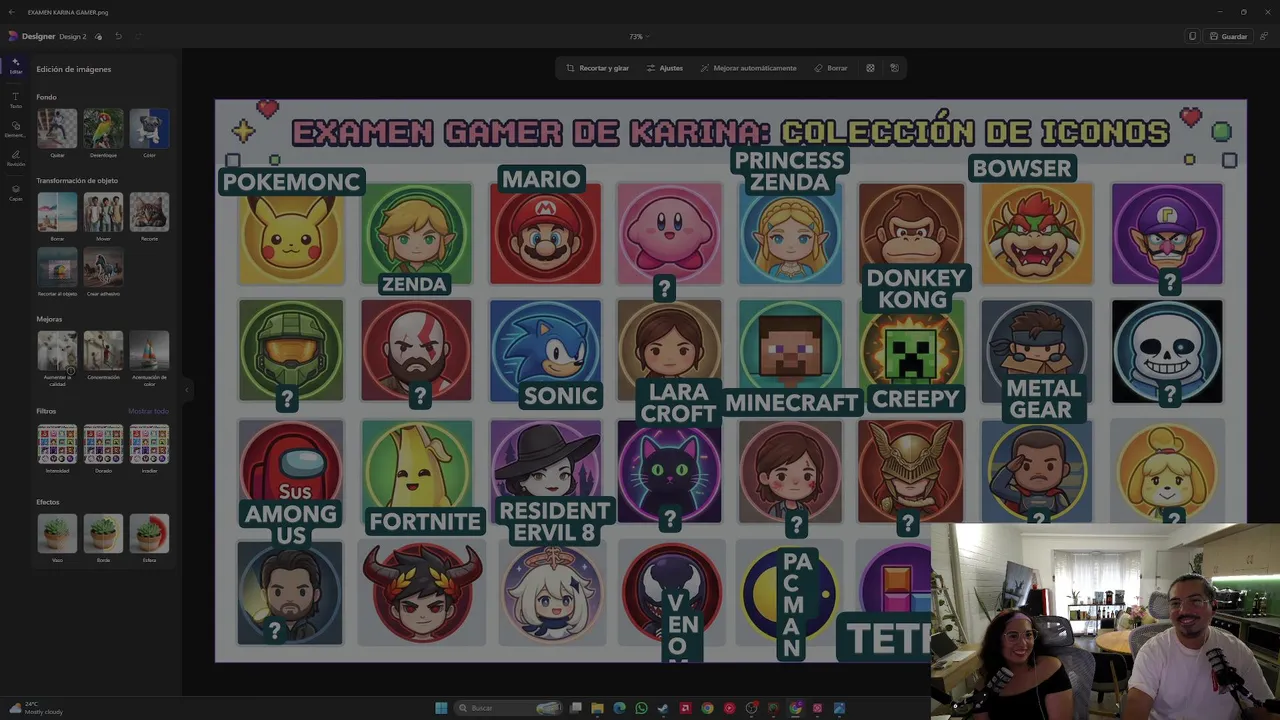Open the Texto sidebar tab
Viewport: 1280px width, 720px height.
[x=15, y=100]
